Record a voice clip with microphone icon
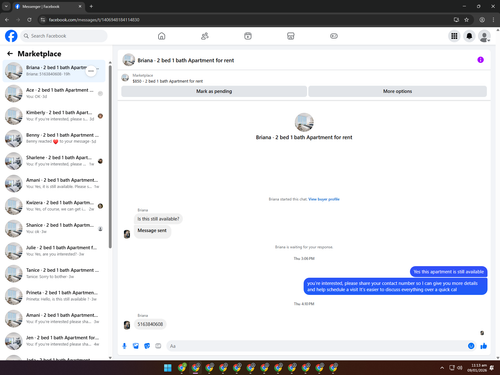The image size is (500, 375). coord(124,346)
